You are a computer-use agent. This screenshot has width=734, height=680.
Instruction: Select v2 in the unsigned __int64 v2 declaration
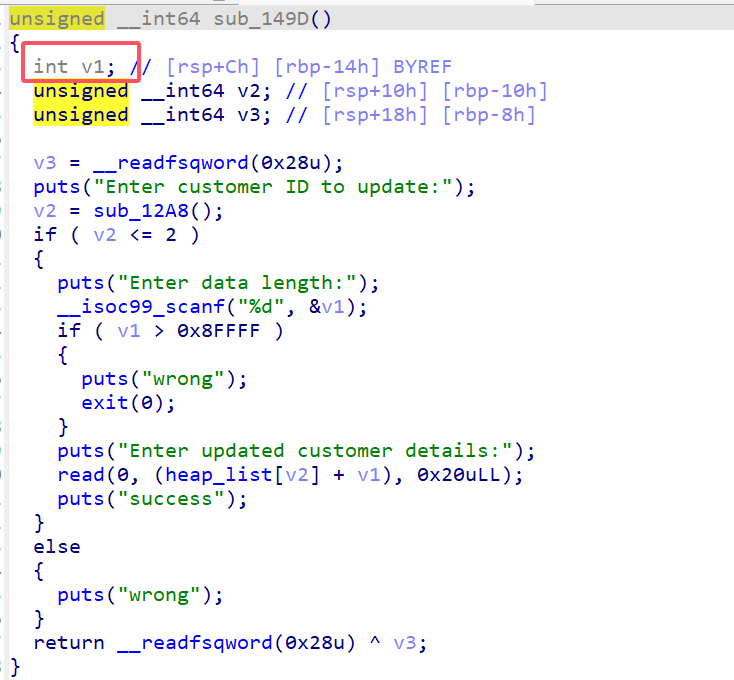tap(248, 91)
